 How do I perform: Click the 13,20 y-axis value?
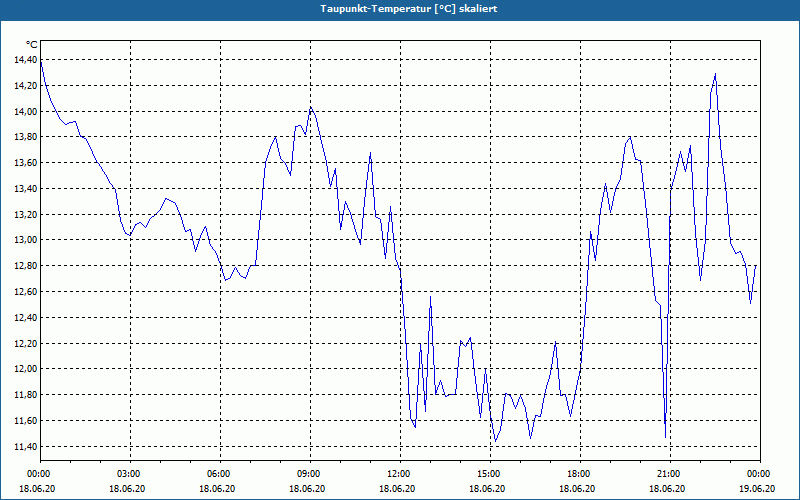click(26, 215)
